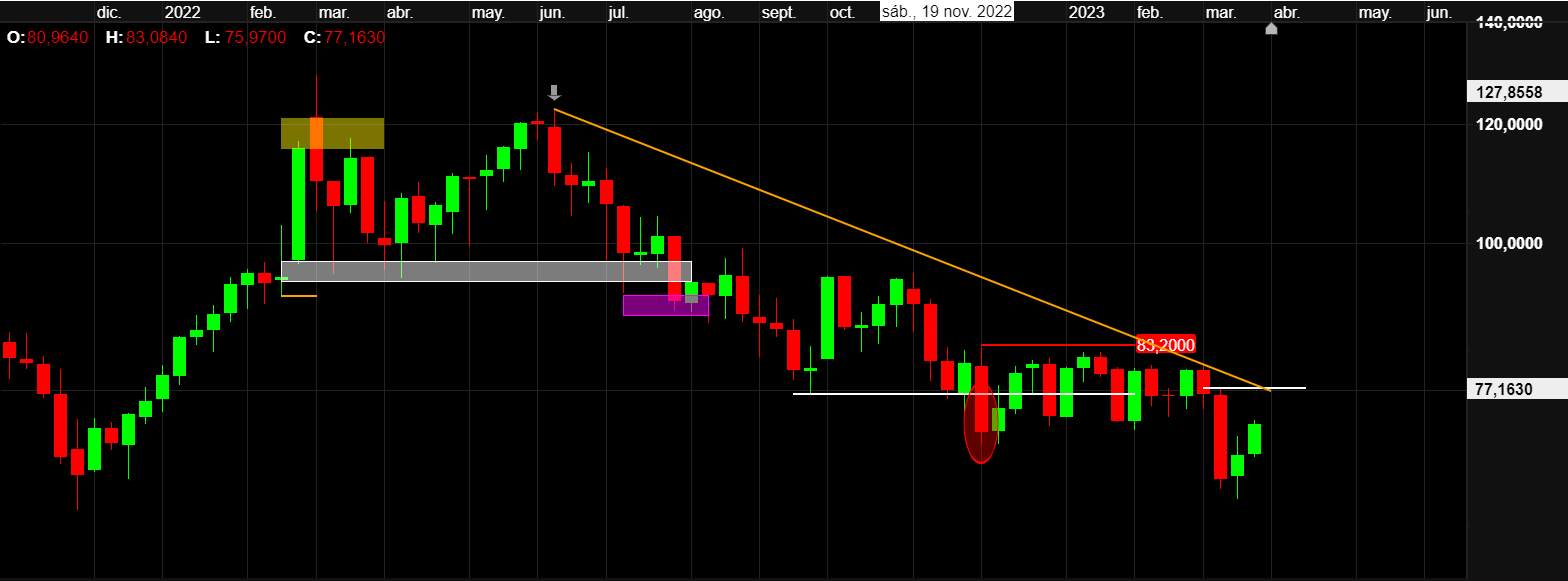Select the short orange horizontal line under the gray zone
Screen dimensions: 1568x581
299,296
